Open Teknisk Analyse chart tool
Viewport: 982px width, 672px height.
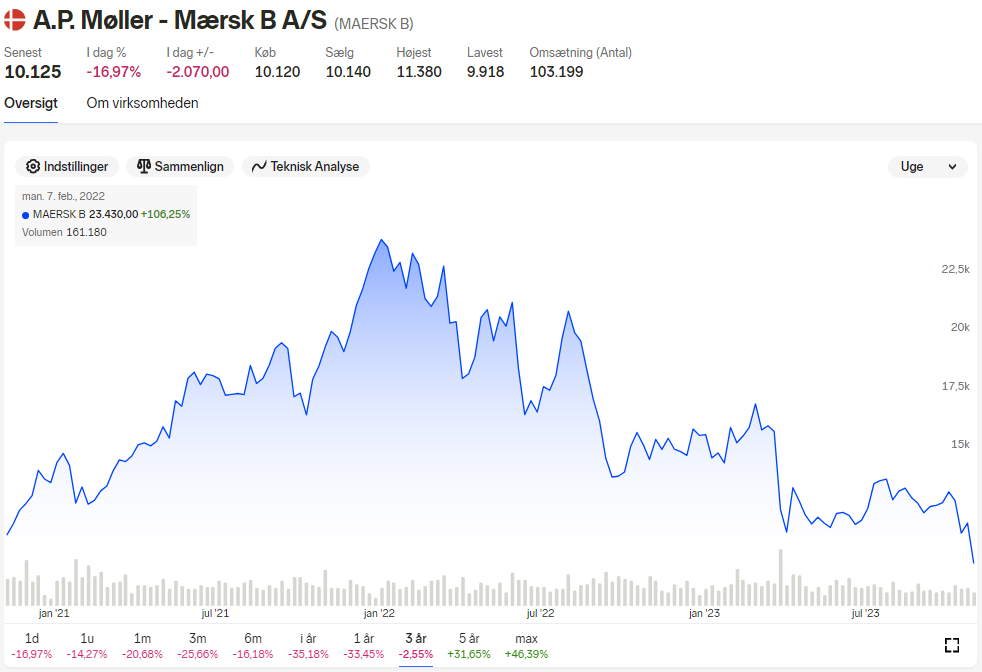pos(306,167)
